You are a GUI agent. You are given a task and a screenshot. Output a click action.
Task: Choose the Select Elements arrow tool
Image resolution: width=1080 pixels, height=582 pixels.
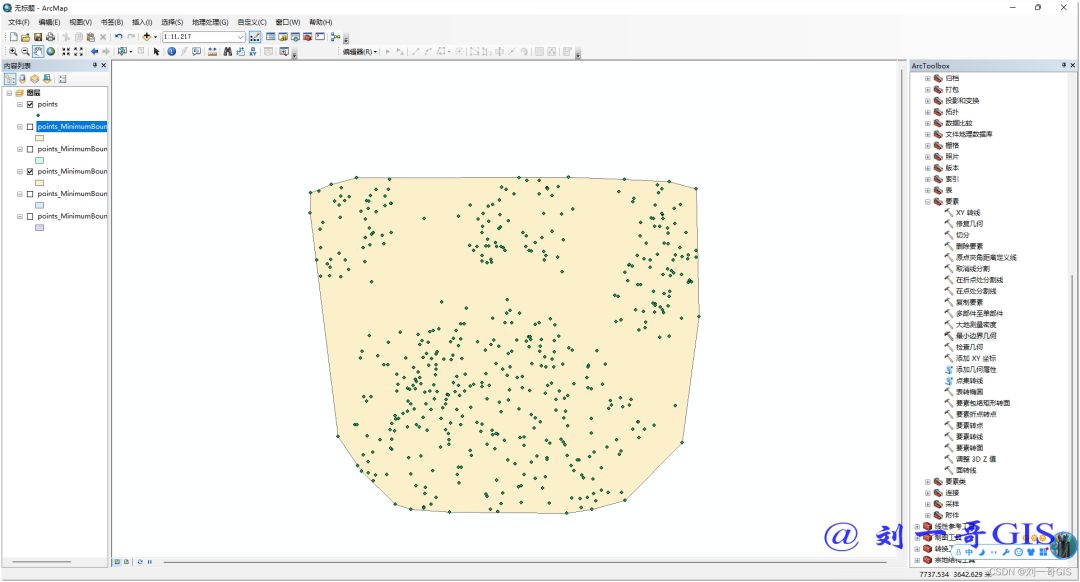[x=156, y=52]
